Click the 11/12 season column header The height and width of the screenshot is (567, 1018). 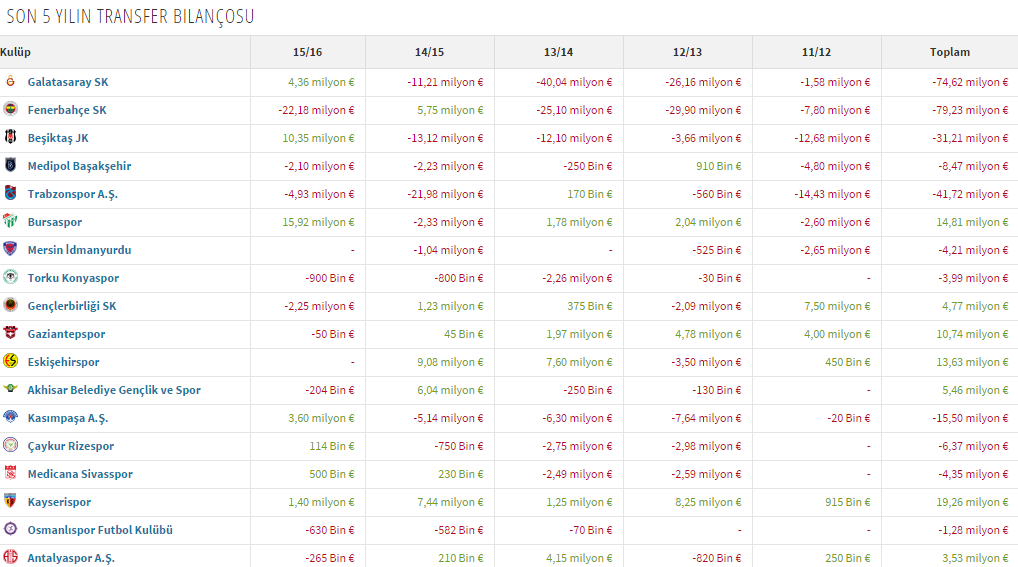(816, 52)
